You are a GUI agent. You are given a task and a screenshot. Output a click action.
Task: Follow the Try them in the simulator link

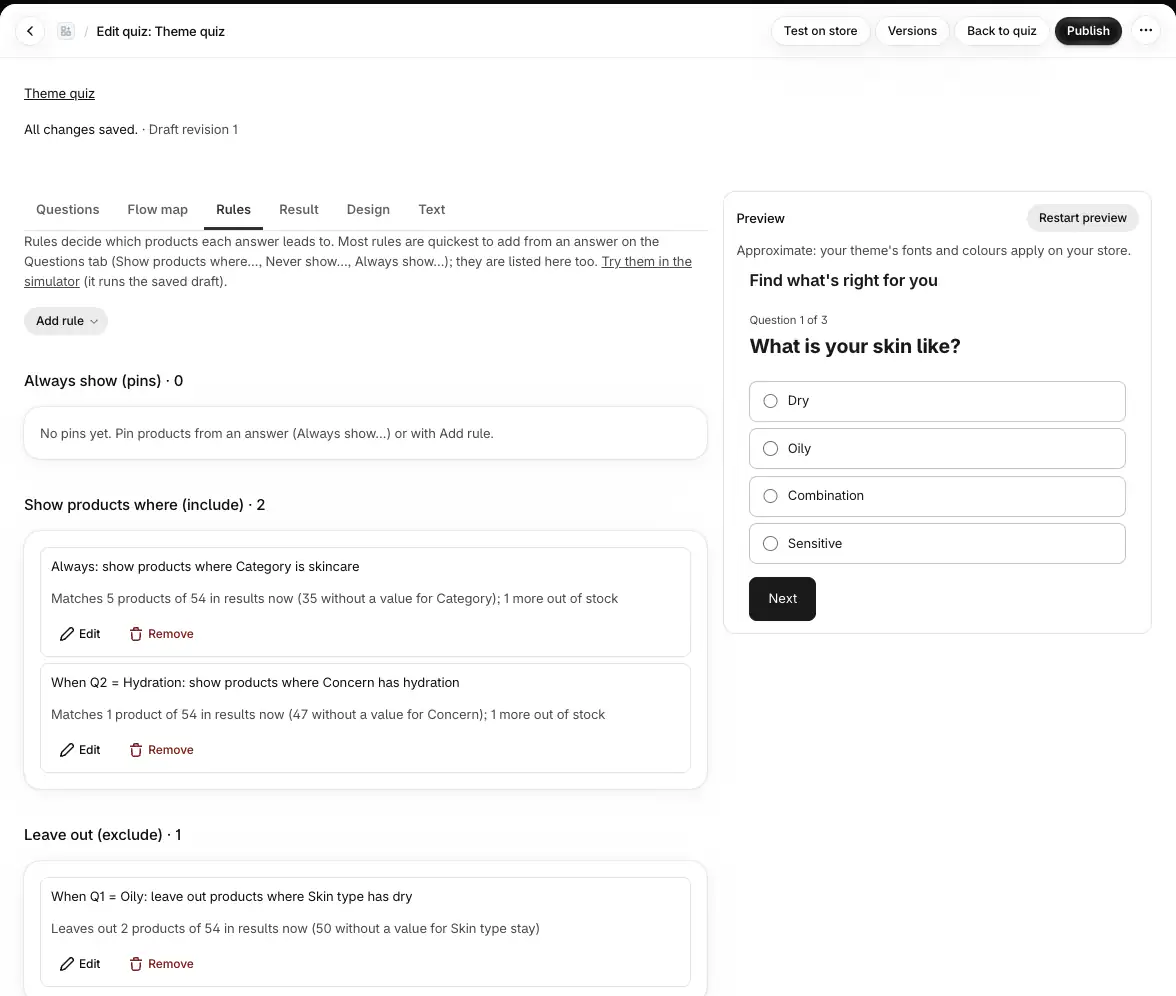click(646, 262)
